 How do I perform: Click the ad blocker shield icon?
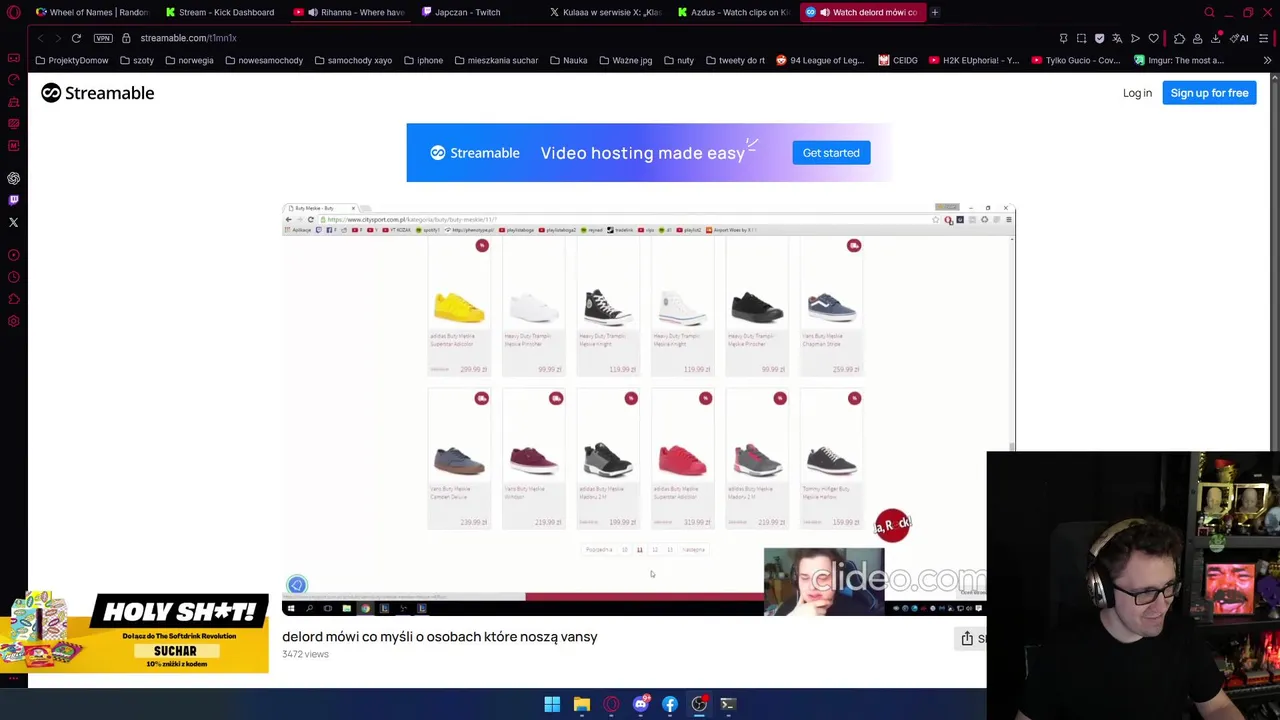click(1099, 38)
